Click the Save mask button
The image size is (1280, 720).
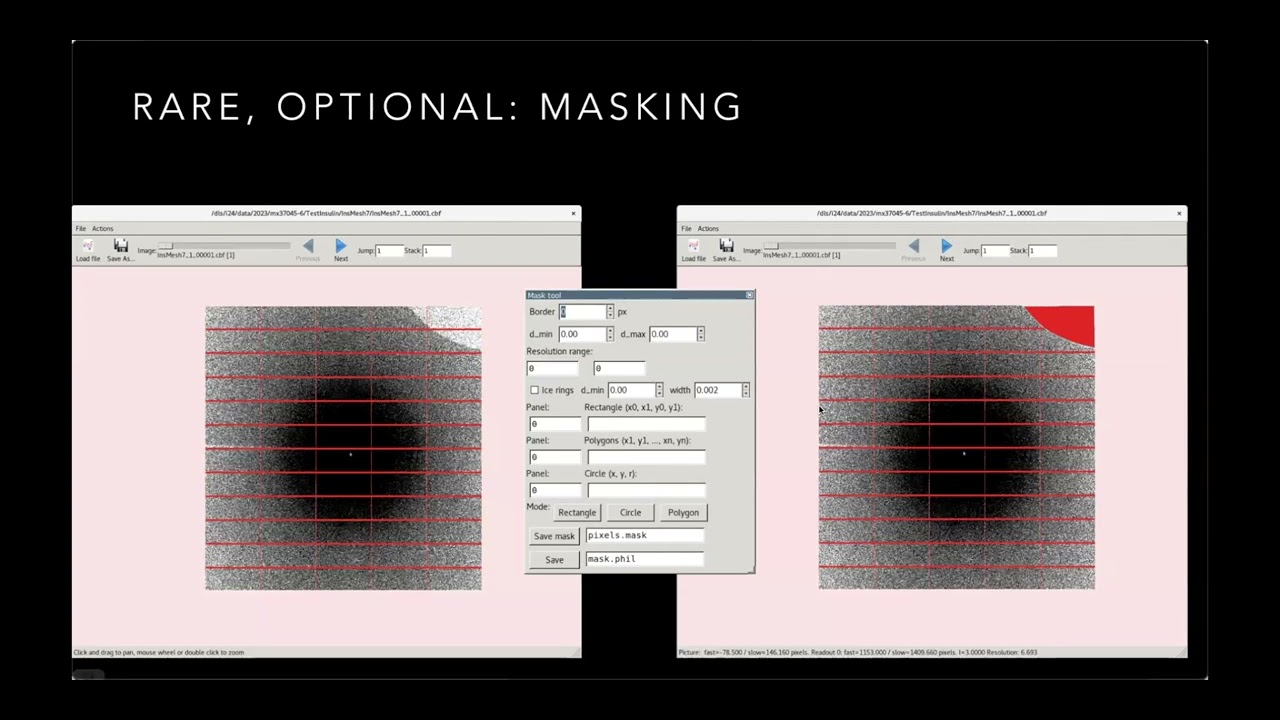tap(554, 536)
